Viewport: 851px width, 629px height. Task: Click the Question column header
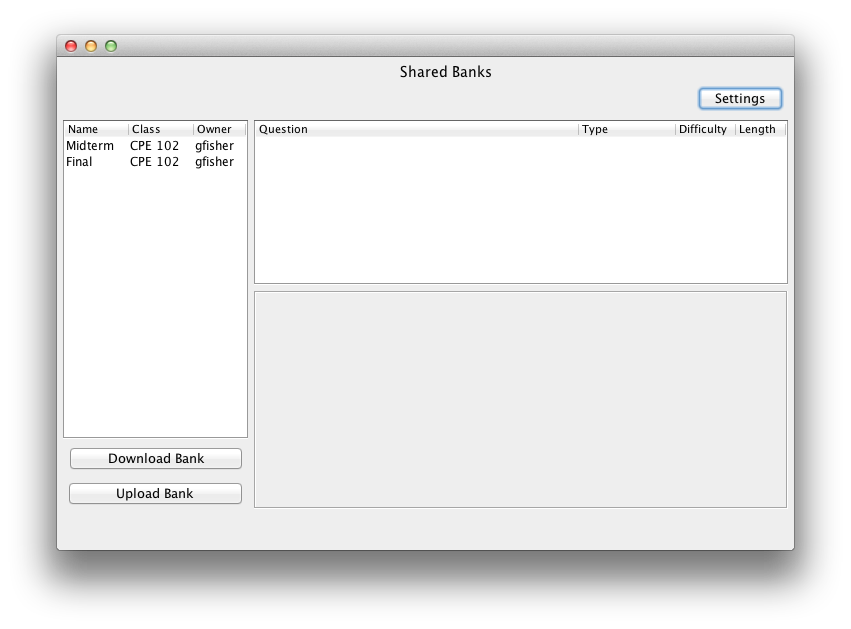pyautogui.click(x=416, y=129)
